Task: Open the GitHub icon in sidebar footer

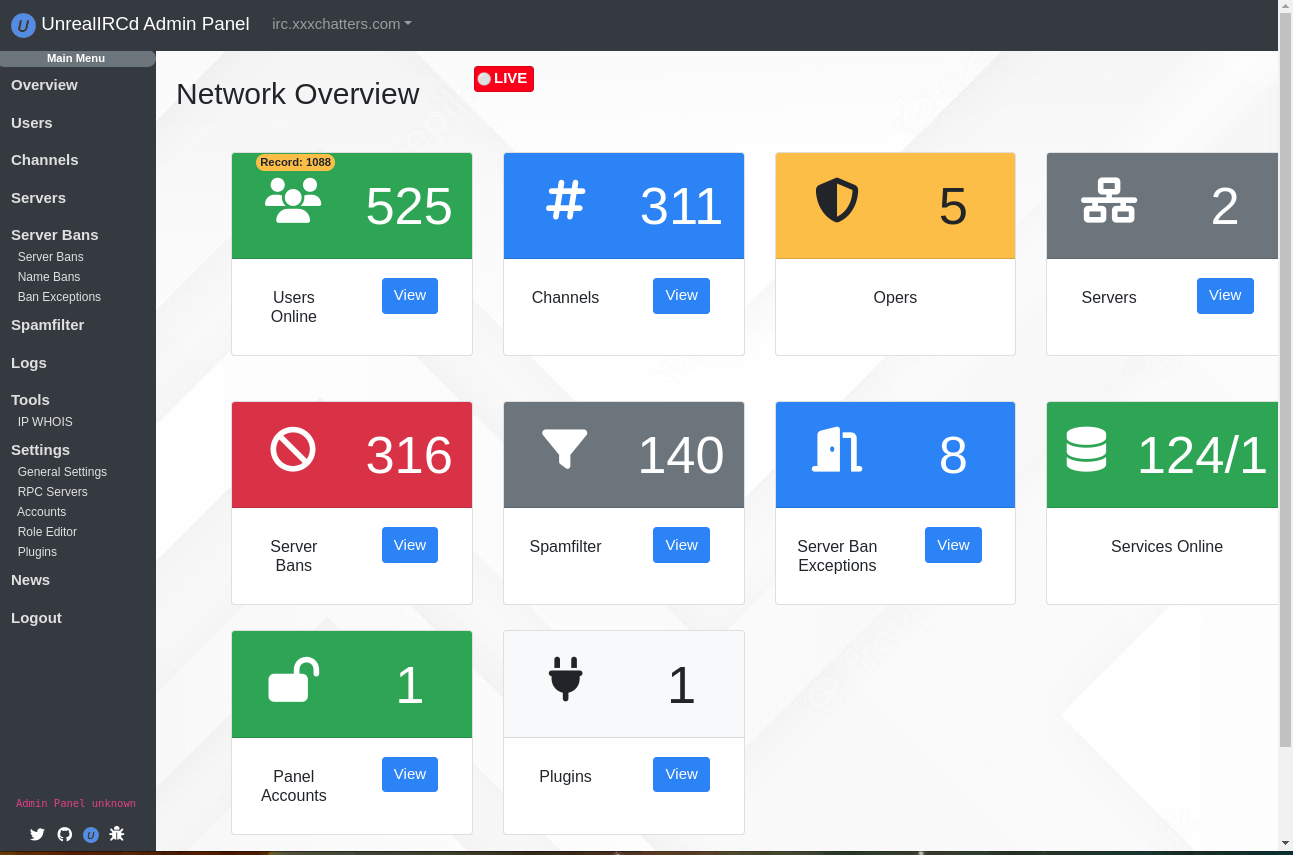Action: tap(64, 834)
